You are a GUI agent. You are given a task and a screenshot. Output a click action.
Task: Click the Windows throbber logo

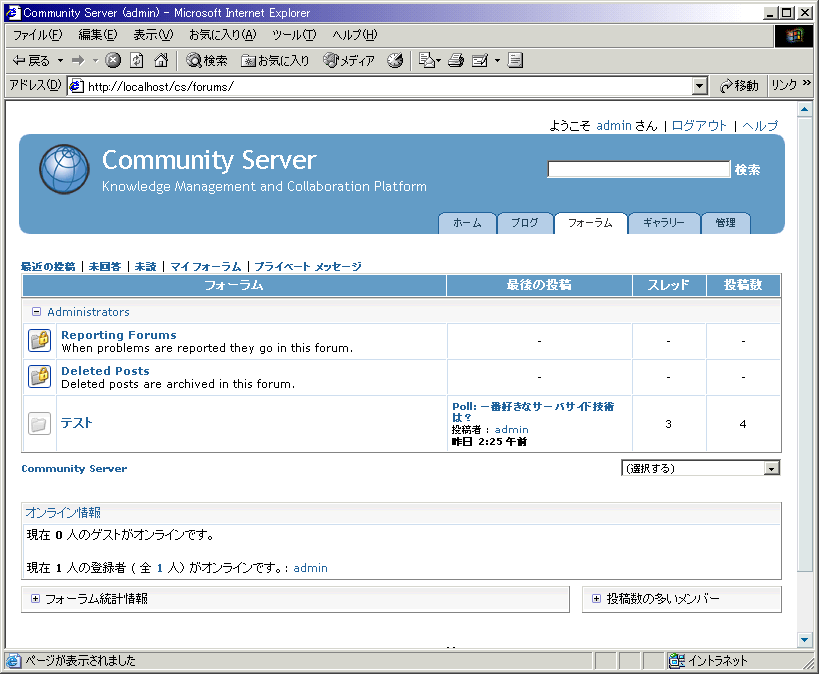pyautogui.click(x=793, y=36)
